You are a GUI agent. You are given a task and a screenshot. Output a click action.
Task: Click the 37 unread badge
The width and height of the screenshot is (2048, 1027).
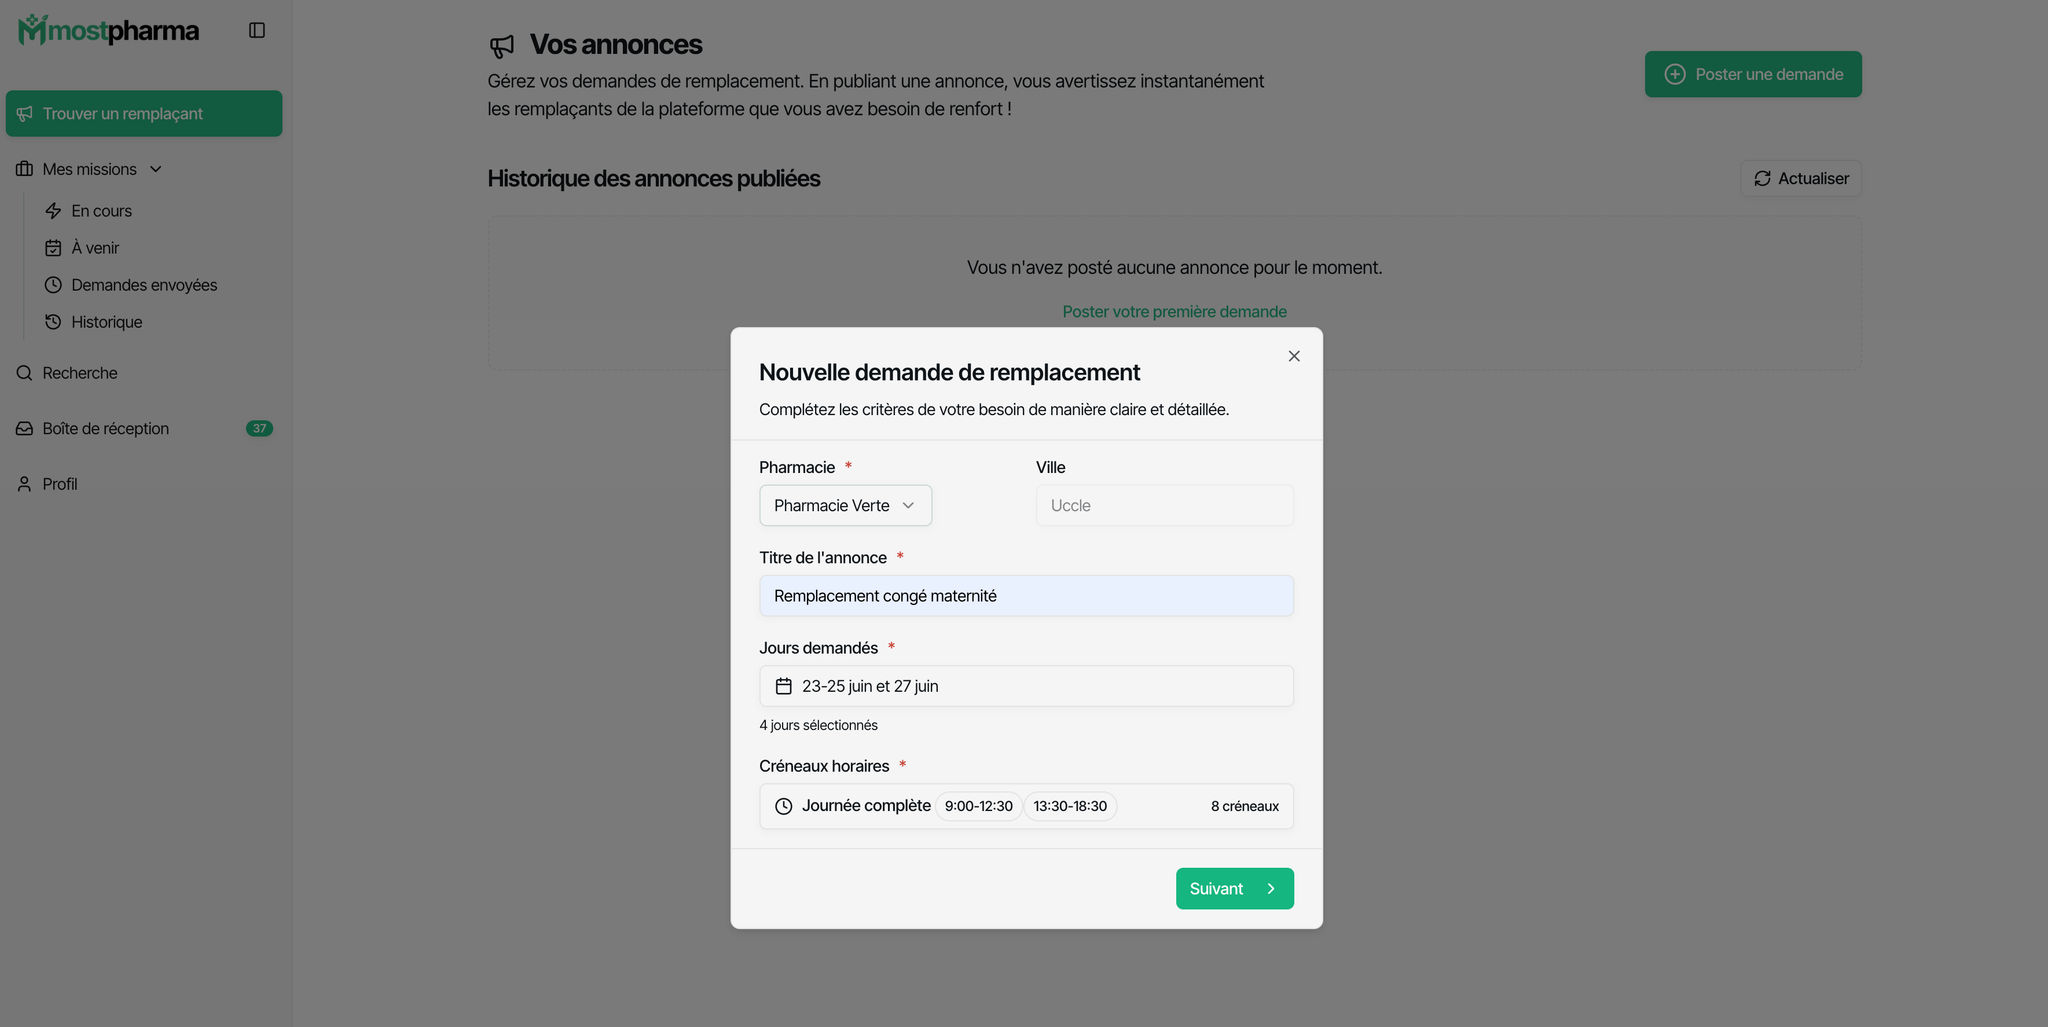(x=259, y=428)
